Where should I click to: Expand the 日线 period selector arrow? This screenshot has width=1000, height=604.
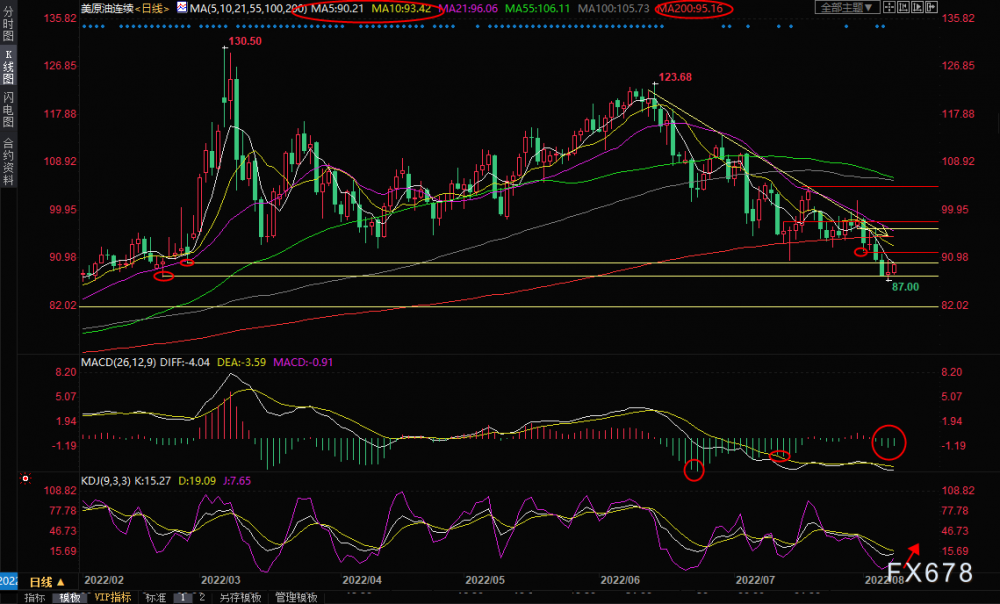[61, 582]
